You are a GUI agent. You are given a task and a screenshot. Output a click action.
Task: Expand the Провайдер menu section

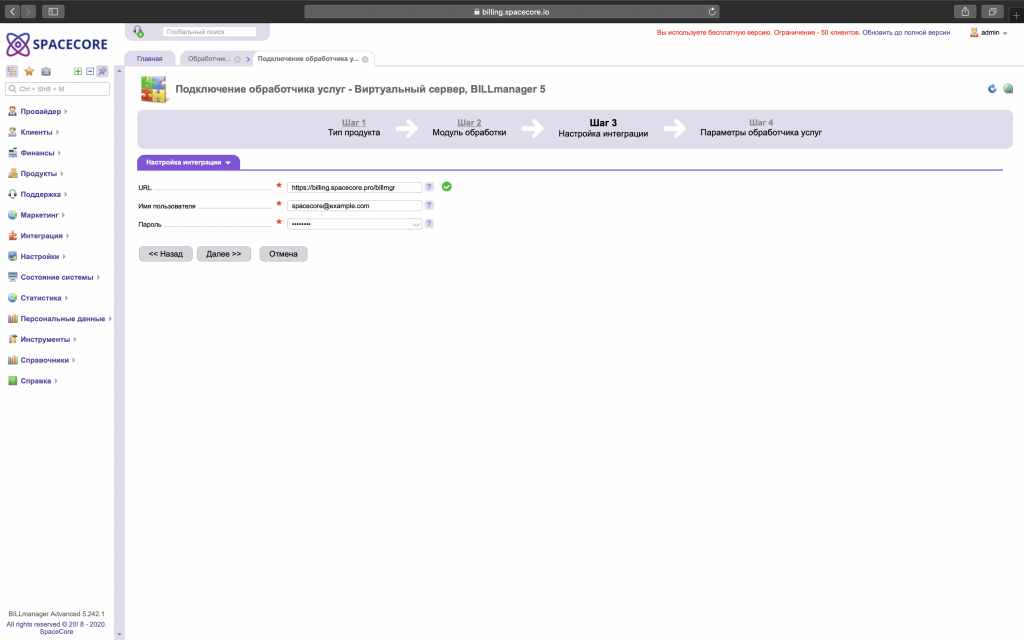(38, 112)
